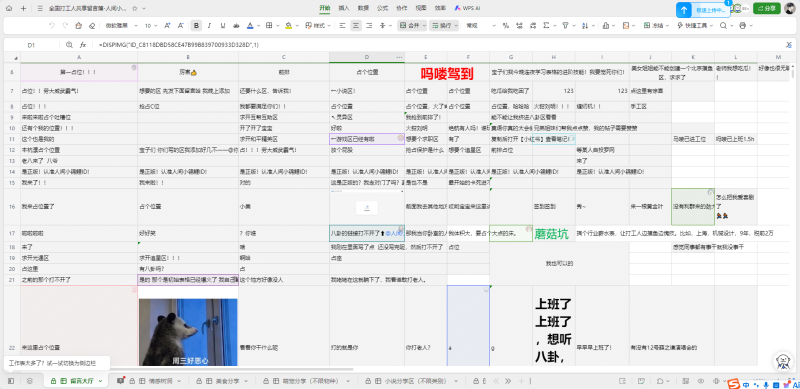Align text right
The height and width of the screenshot is (389, 800).
pos(369,26)
